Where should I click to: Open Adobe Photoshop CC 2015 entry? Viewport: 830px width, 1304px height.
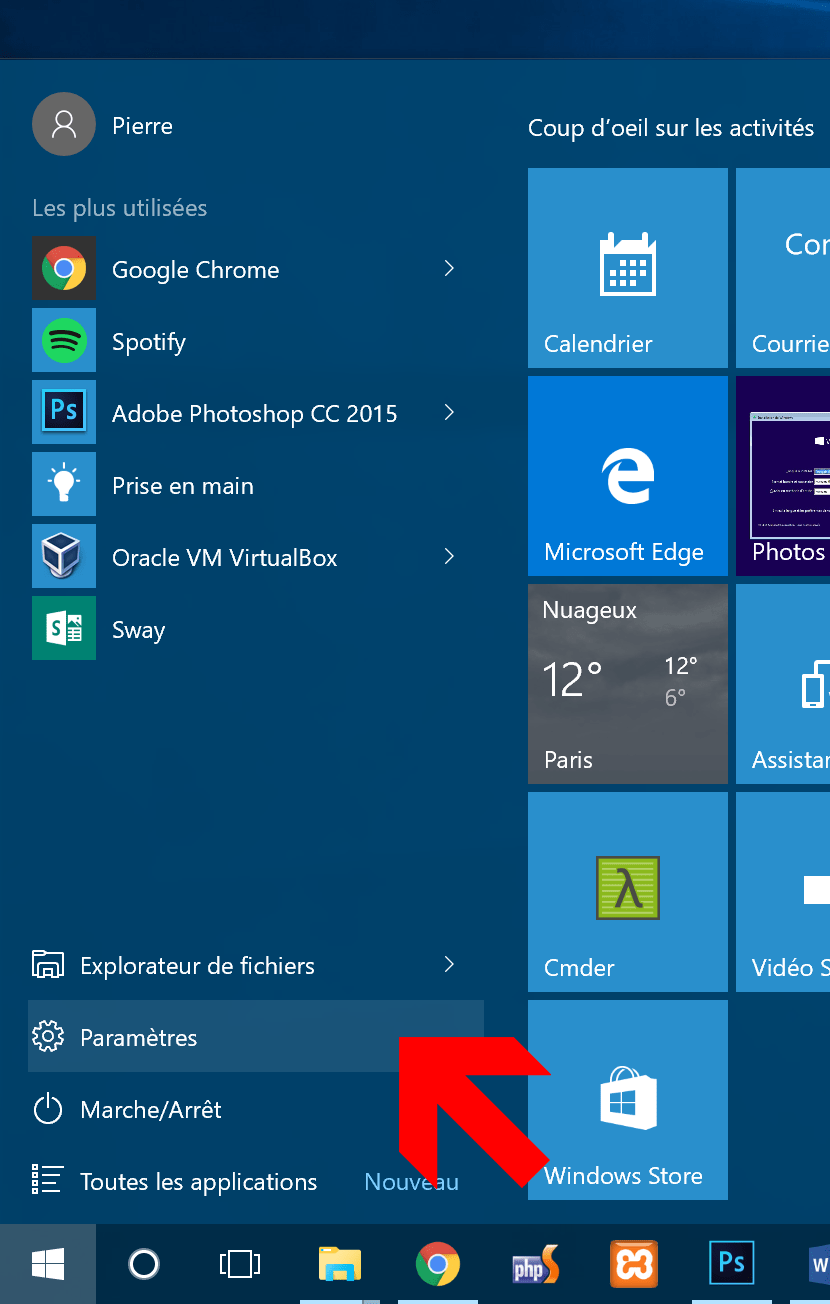click(x=255, y=413)
